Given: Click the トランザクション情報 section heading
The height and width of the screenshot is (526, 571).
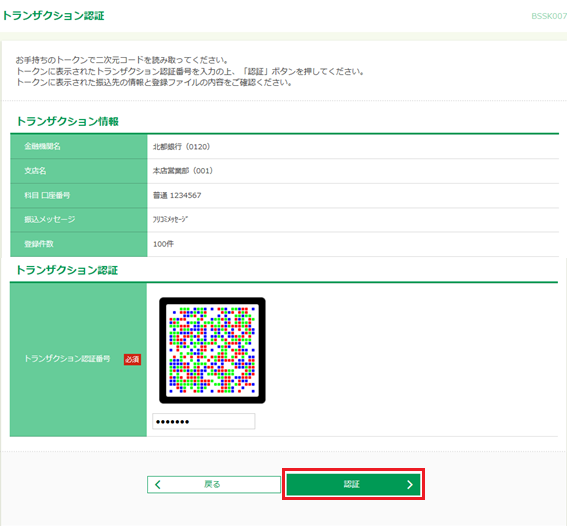Looking at the screenshot, I should (x=68, y=121).
